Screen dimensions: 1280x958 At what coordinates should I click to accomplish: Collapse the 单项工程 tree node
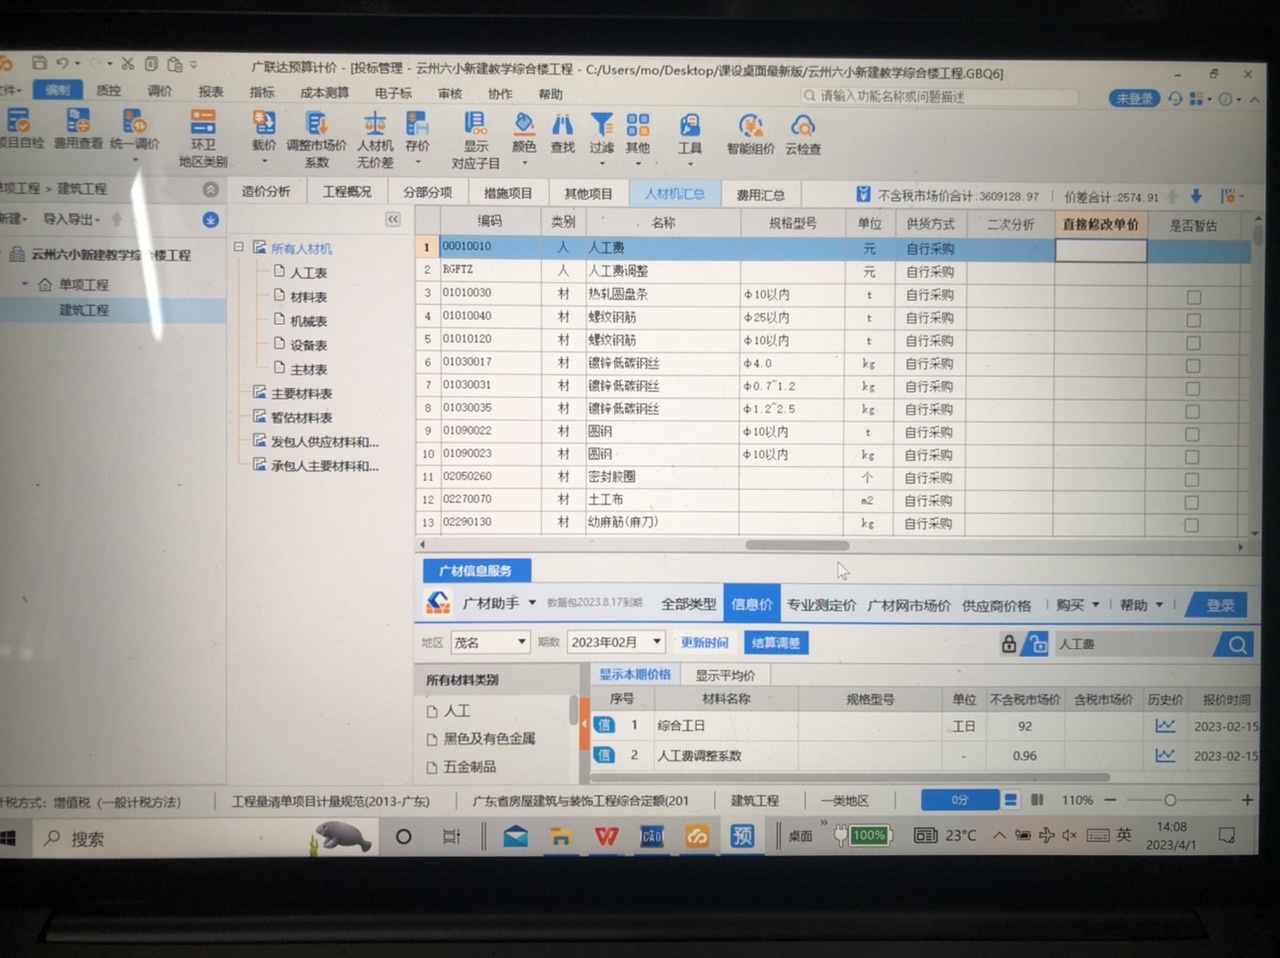(x=25, y=284)
